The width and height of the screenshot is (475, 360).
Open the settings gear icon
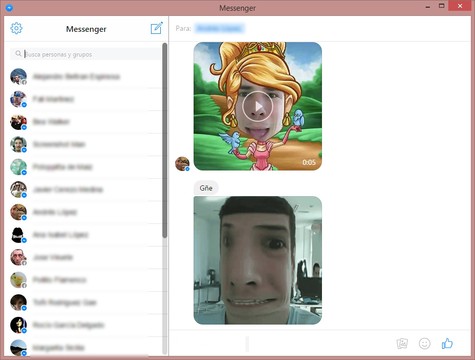tap(16, 28)
